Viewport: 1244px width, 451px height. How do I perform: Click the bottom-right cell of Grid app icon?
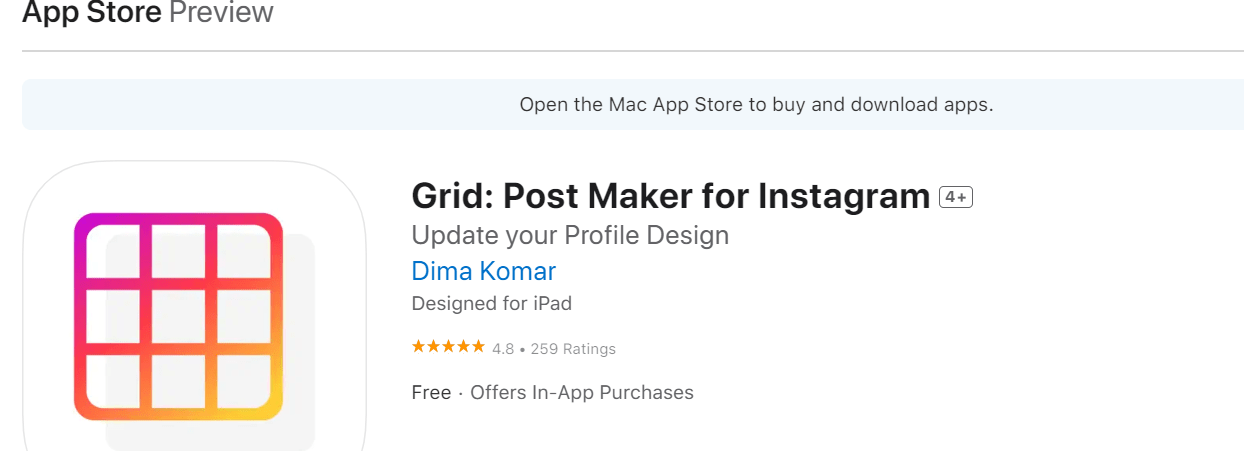coord(244,381)
